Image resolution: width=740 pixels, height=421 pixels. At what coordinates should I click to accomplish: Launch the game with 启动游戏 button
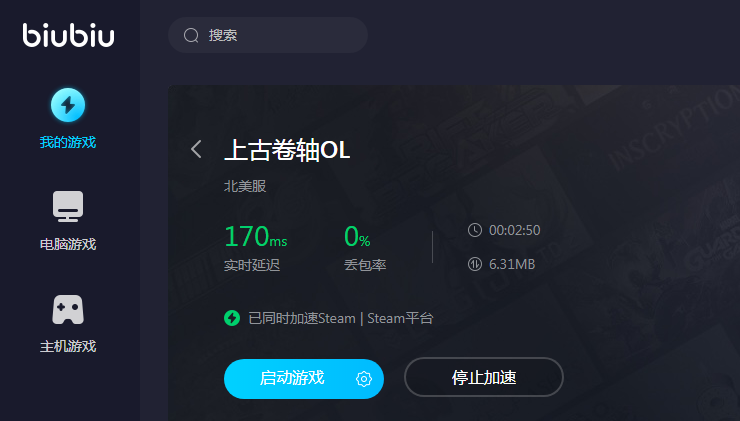304,379
